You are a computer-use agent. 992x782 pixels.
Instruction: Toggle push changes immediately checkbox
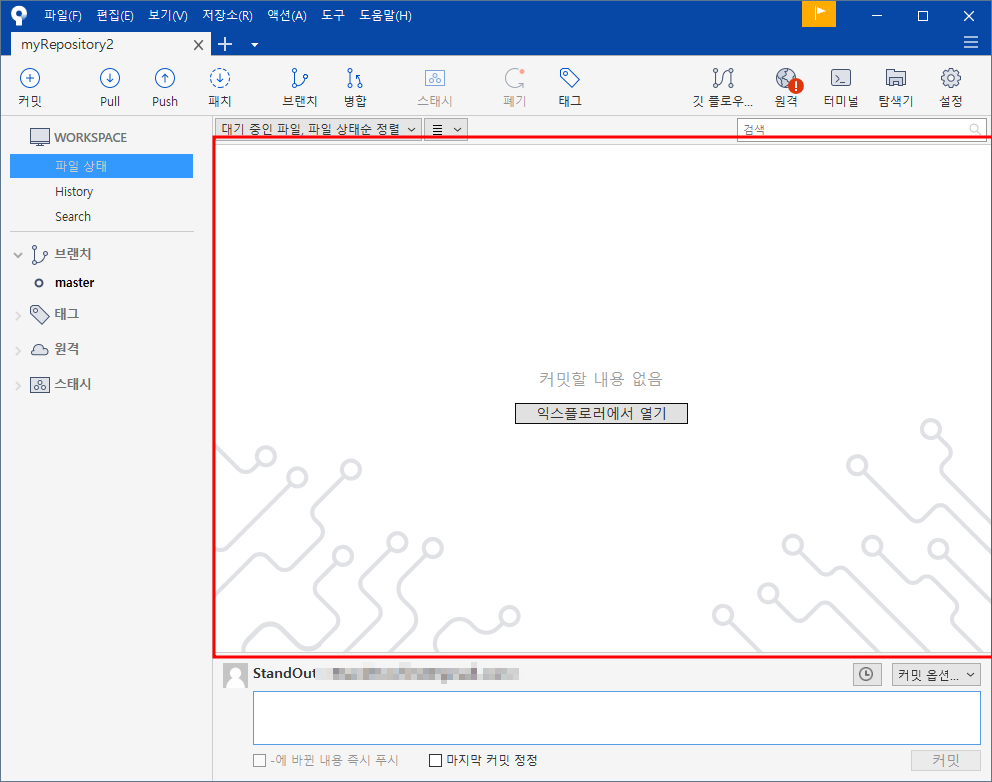(x=259, y=760)
